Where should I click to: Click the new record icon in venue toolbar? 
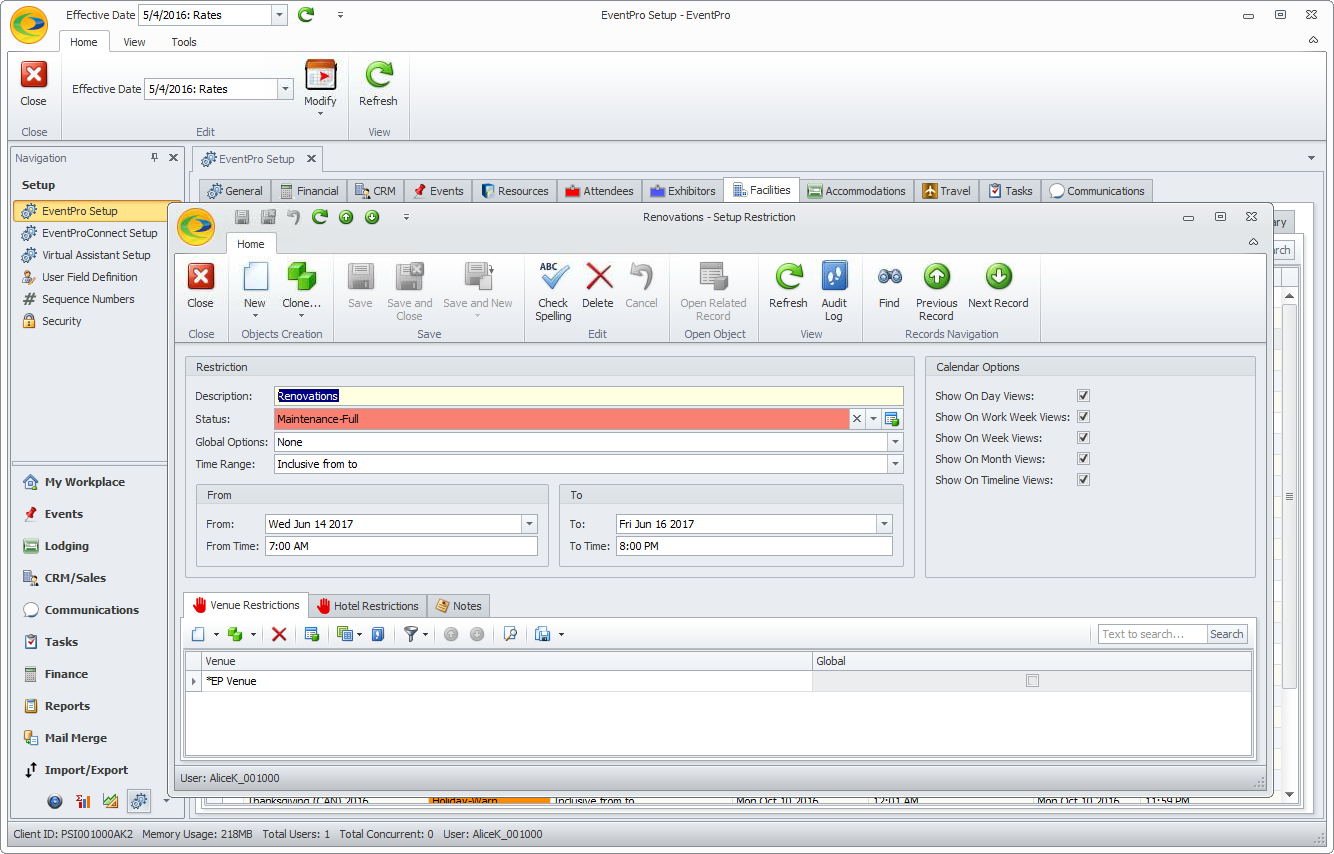[x=198, y=634]
